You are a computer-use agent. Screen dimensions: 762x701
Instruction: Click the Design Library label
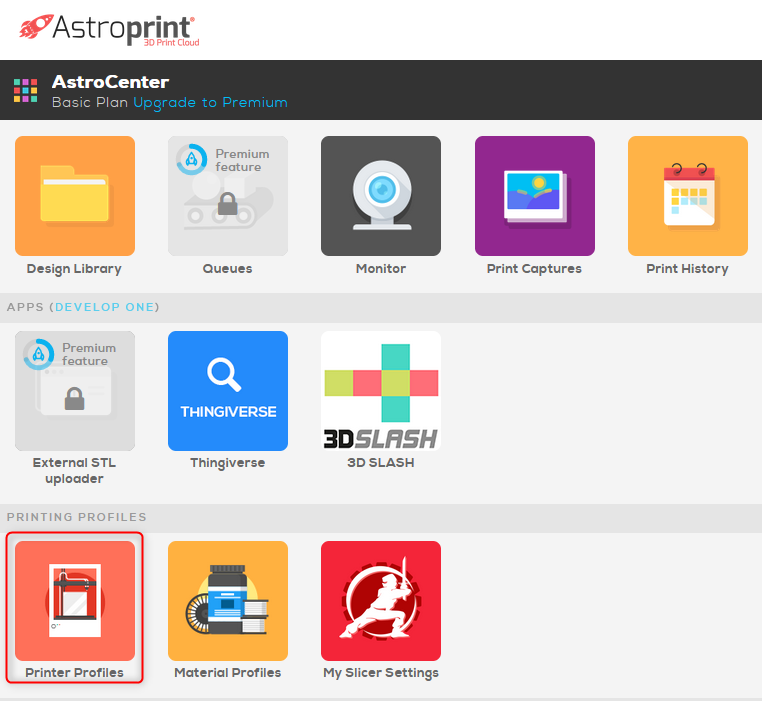[x=74, y=269]
